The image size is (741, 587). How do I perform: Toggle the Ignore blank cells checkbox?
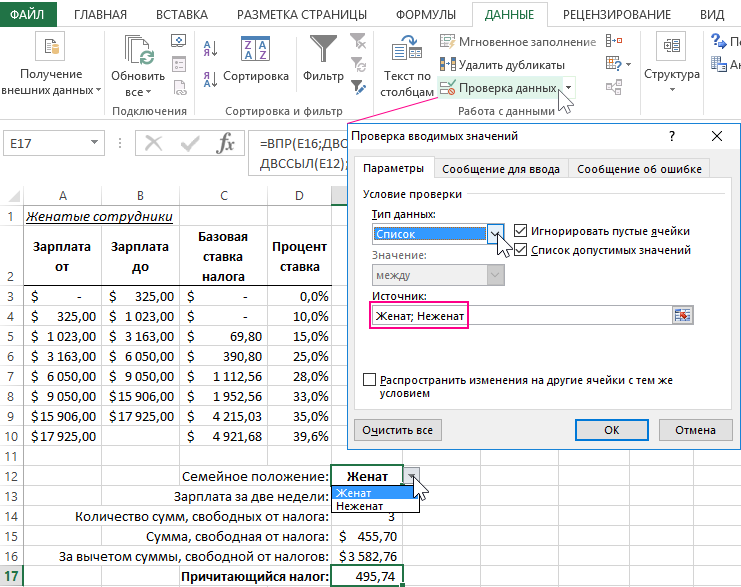coord(520,231)
